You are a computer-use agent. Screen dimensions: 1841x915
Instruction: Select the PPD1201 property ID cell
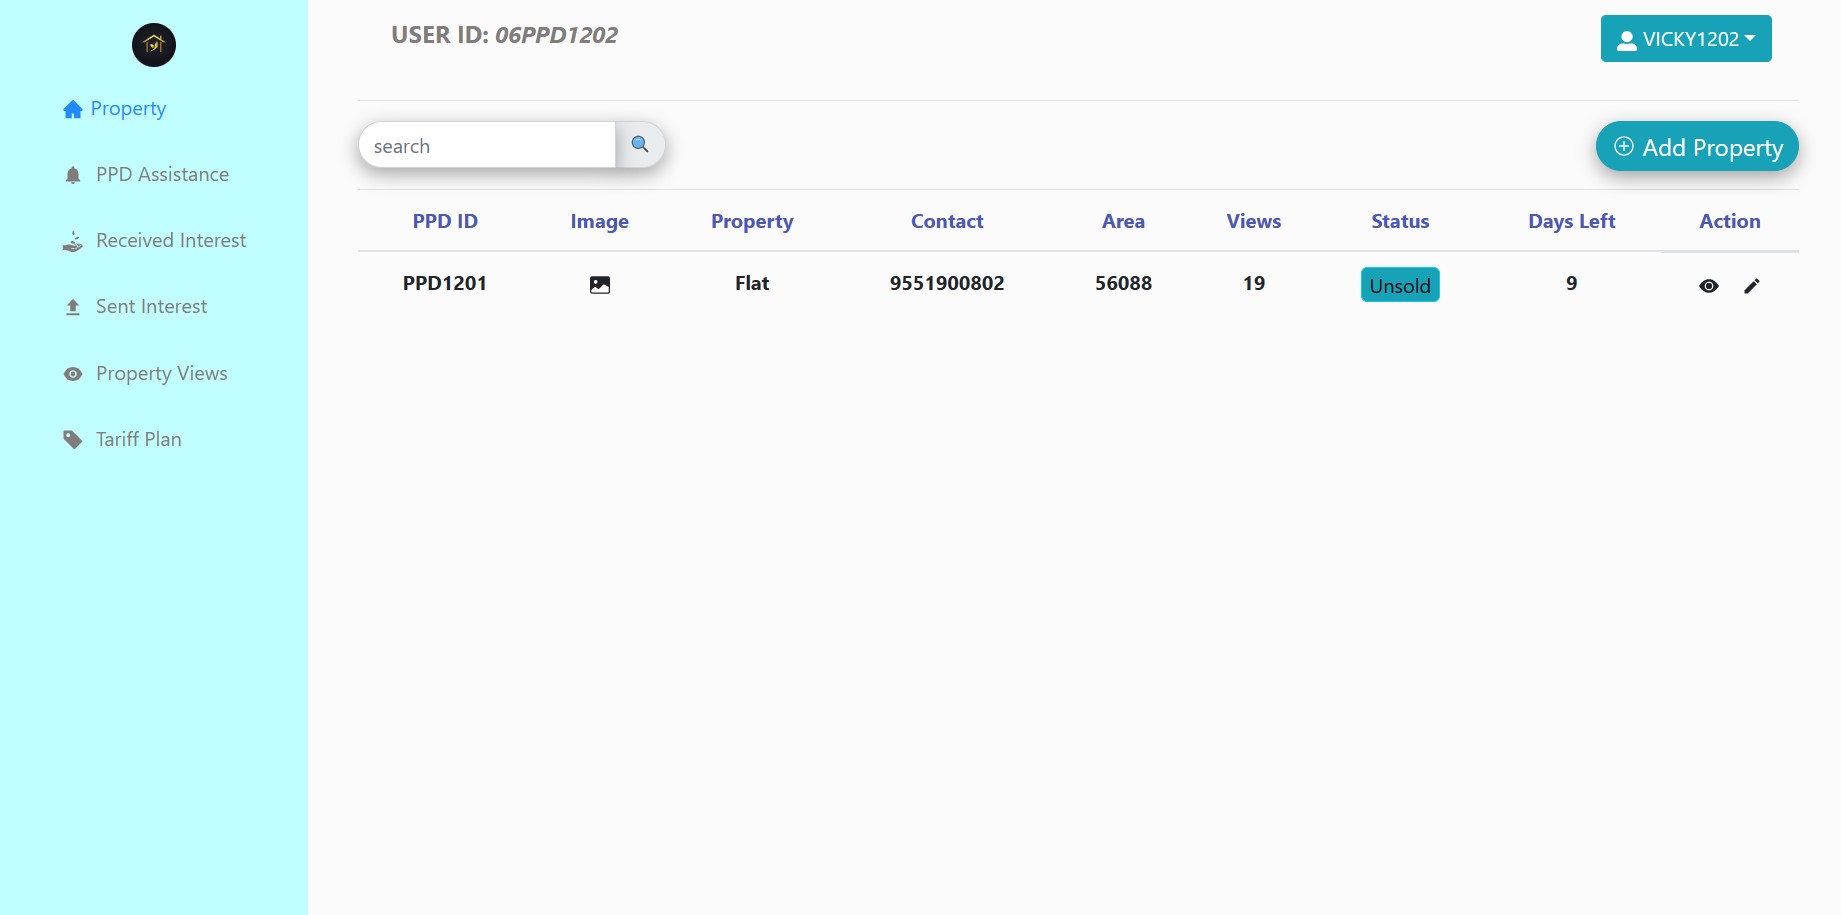coord(445,283)
